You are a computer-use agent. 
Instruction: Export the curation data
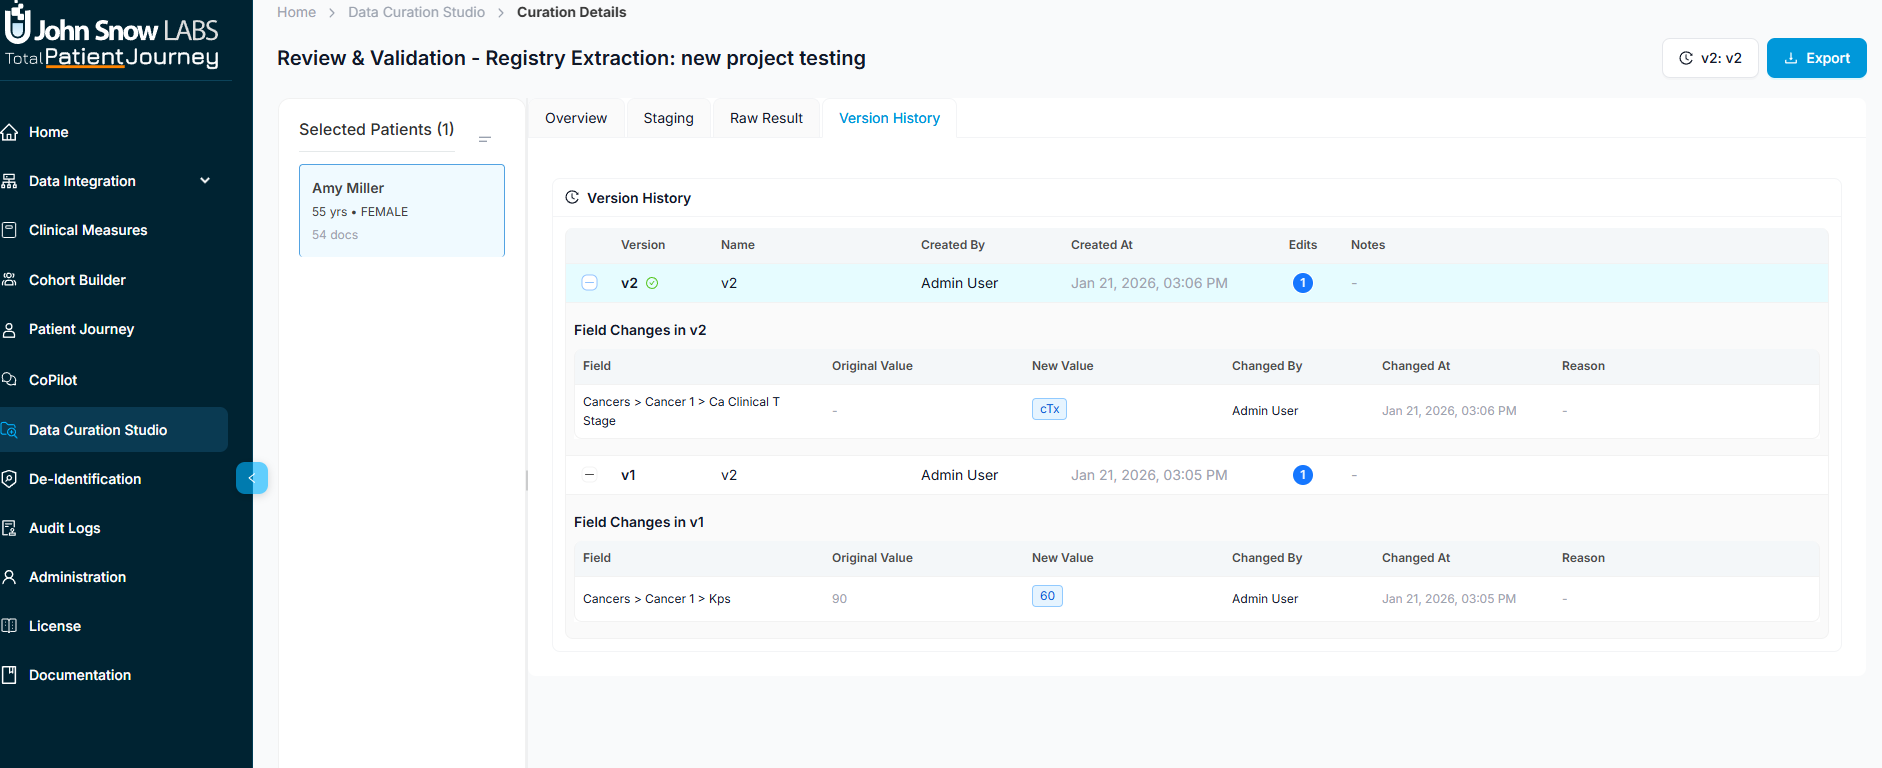pos(1816,58)
